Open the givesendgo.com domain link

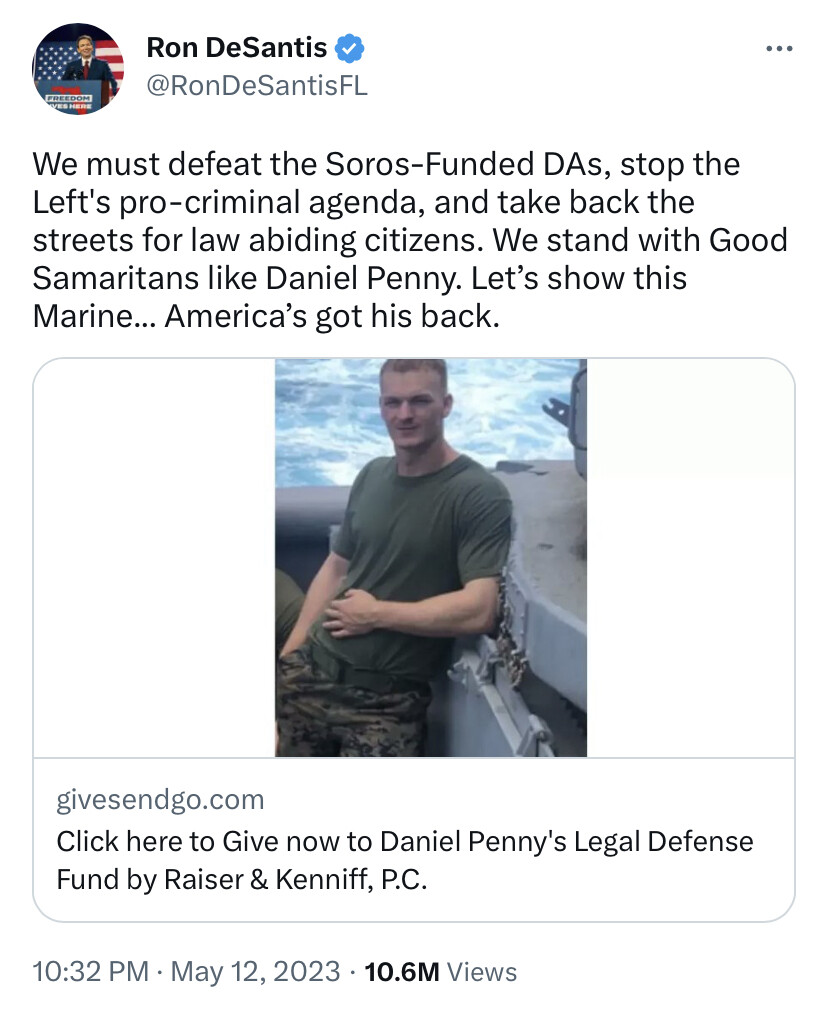(160, 799)
